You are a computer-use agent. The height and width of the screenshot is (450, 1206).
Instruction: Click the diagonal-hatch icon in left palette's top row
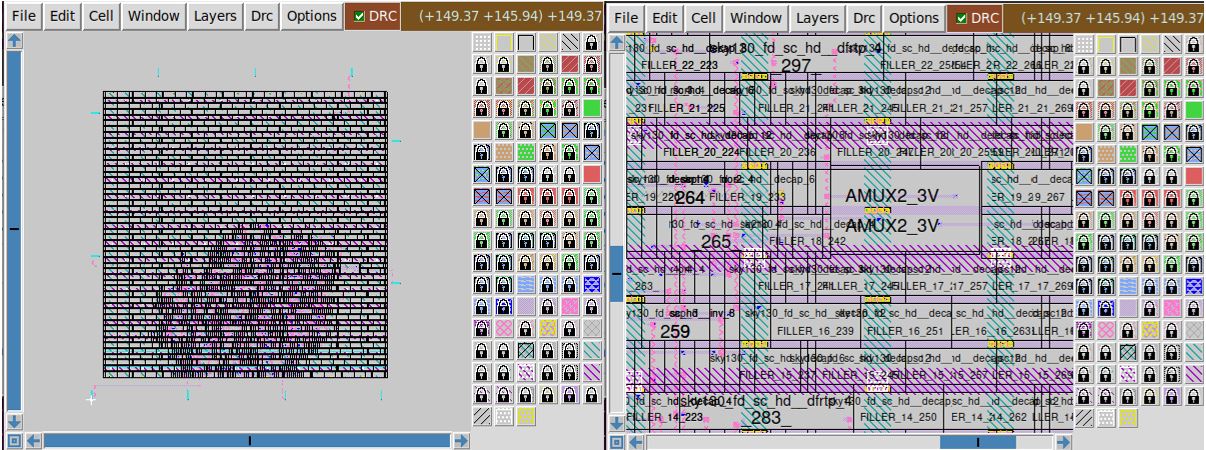click(569, 42)
